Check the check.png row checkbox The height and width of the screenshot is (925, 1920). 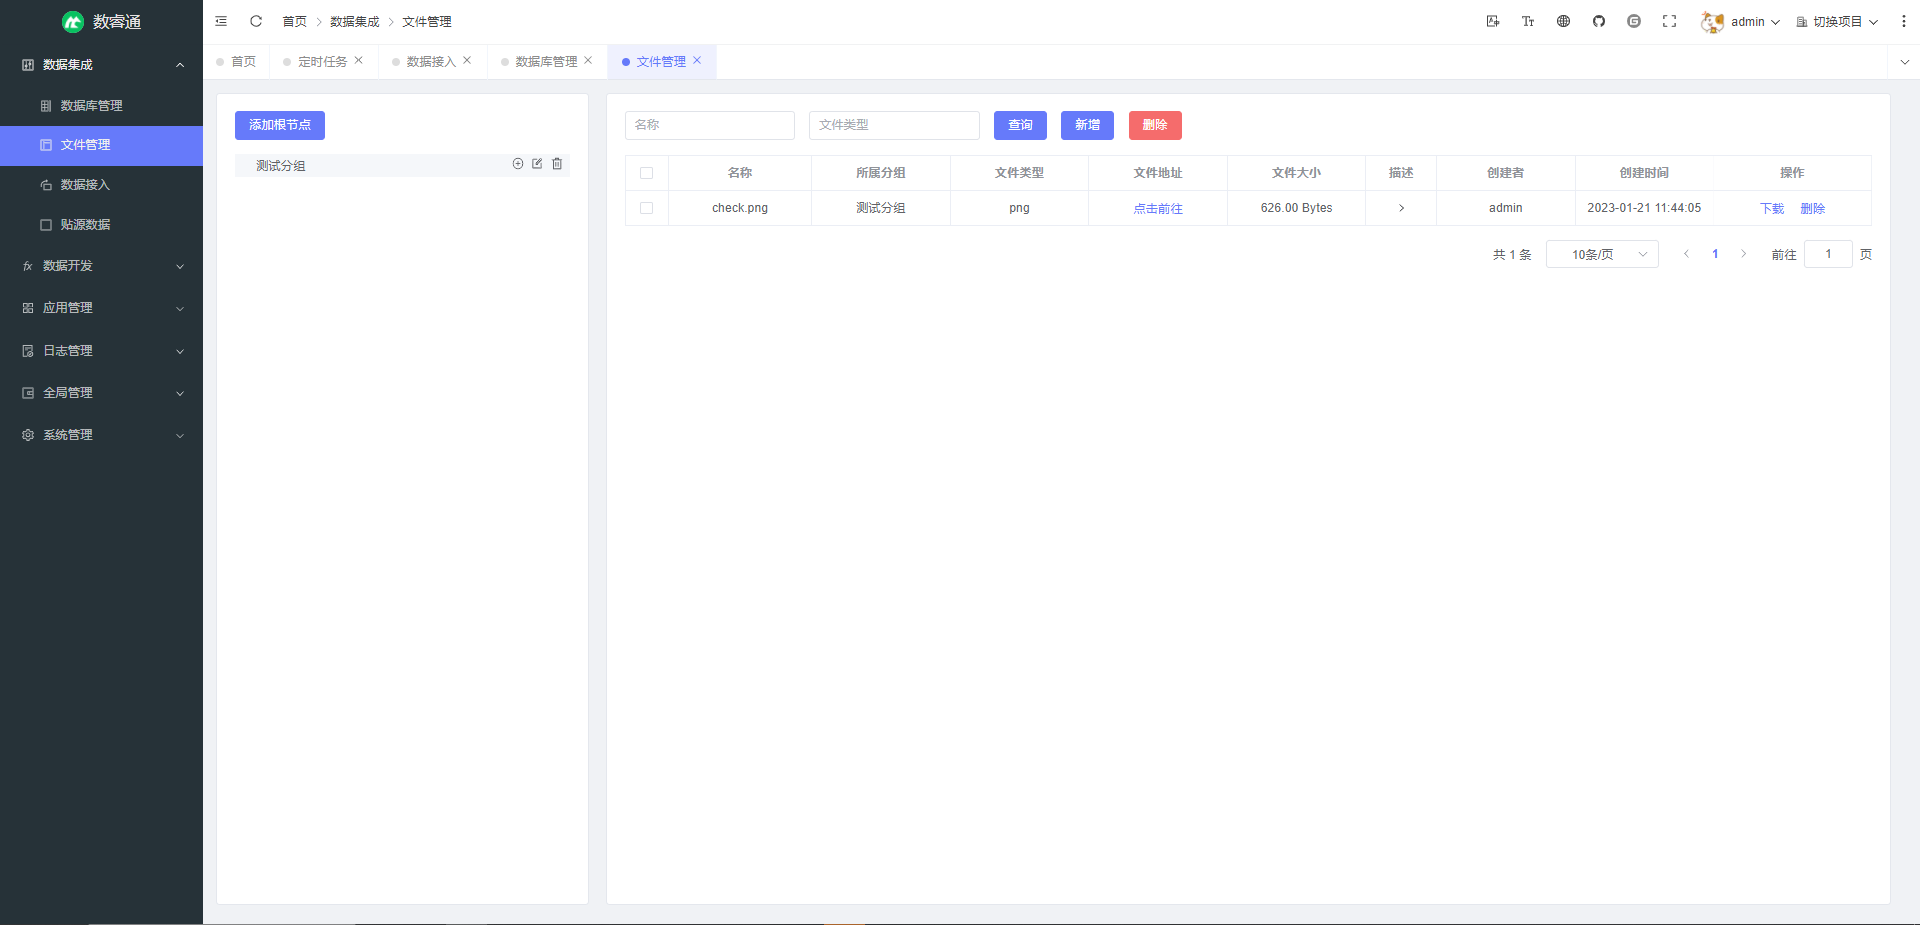click(x=646, y=208)
